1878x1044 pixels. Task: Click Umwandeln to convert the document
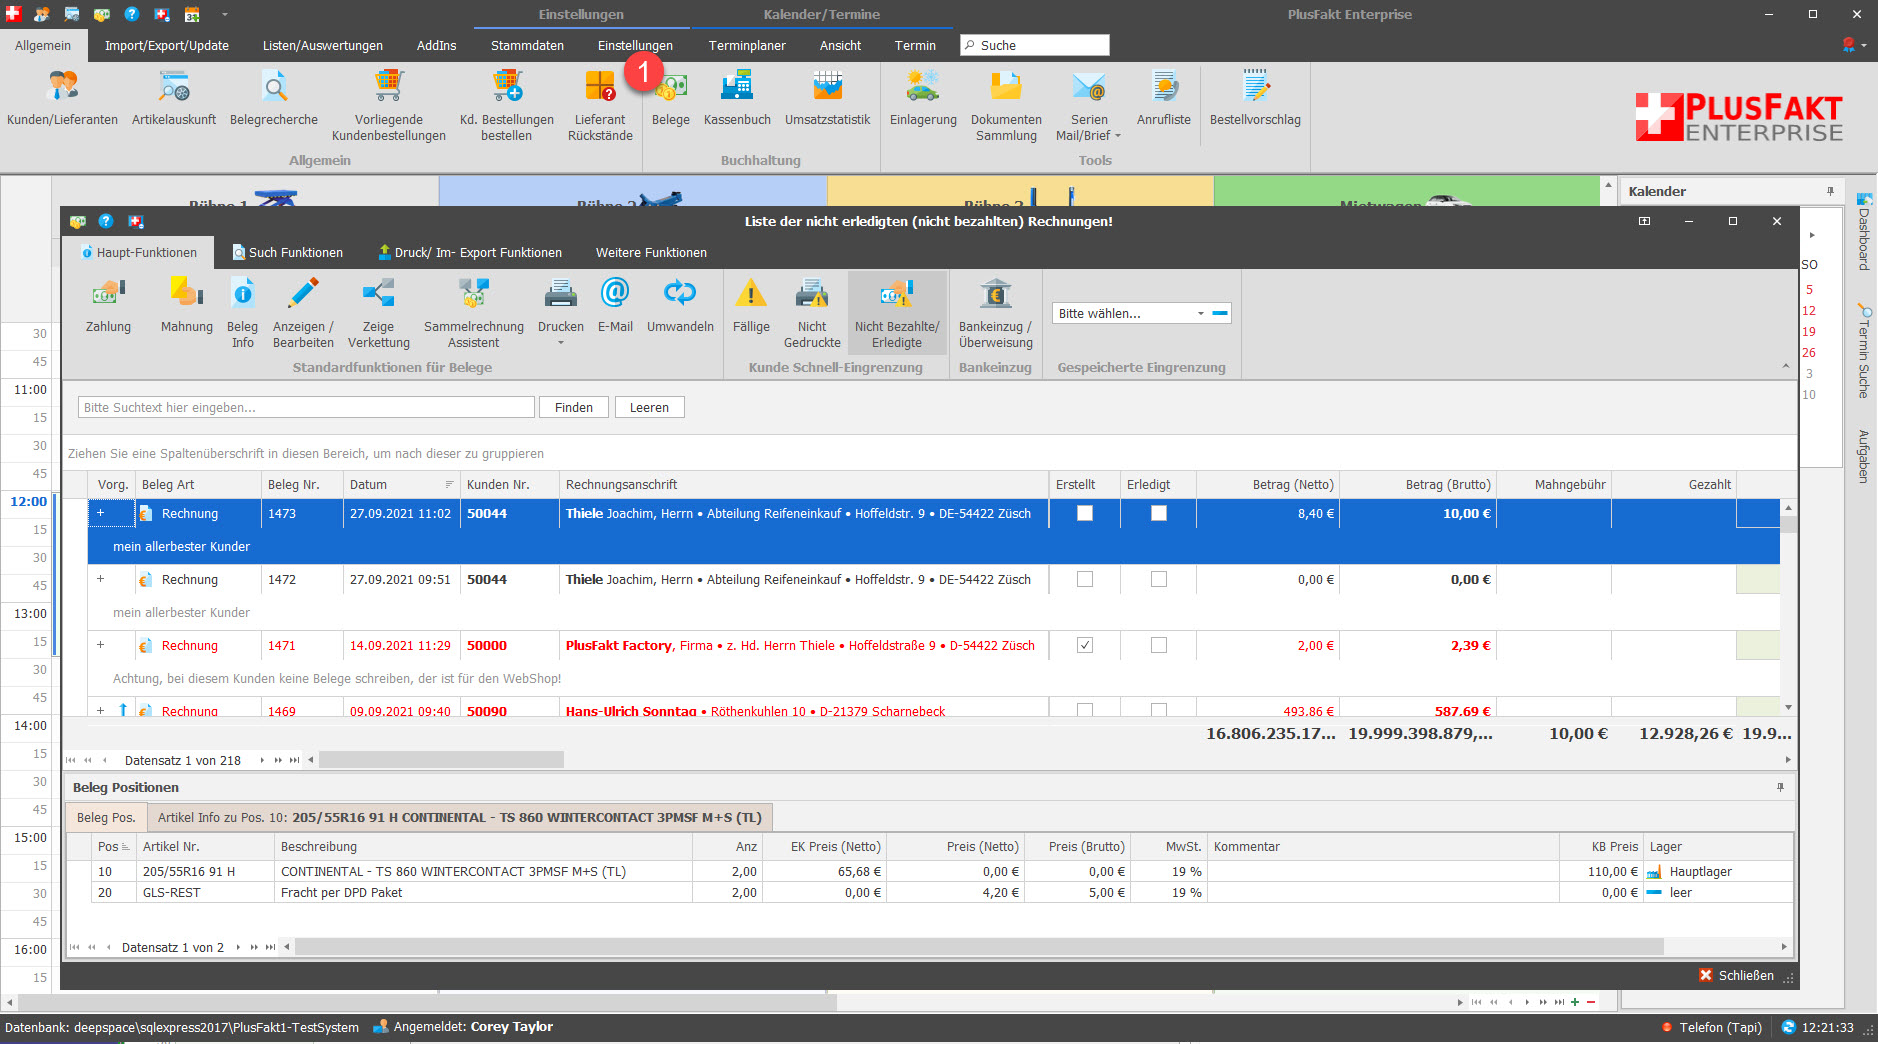point(680,306)
